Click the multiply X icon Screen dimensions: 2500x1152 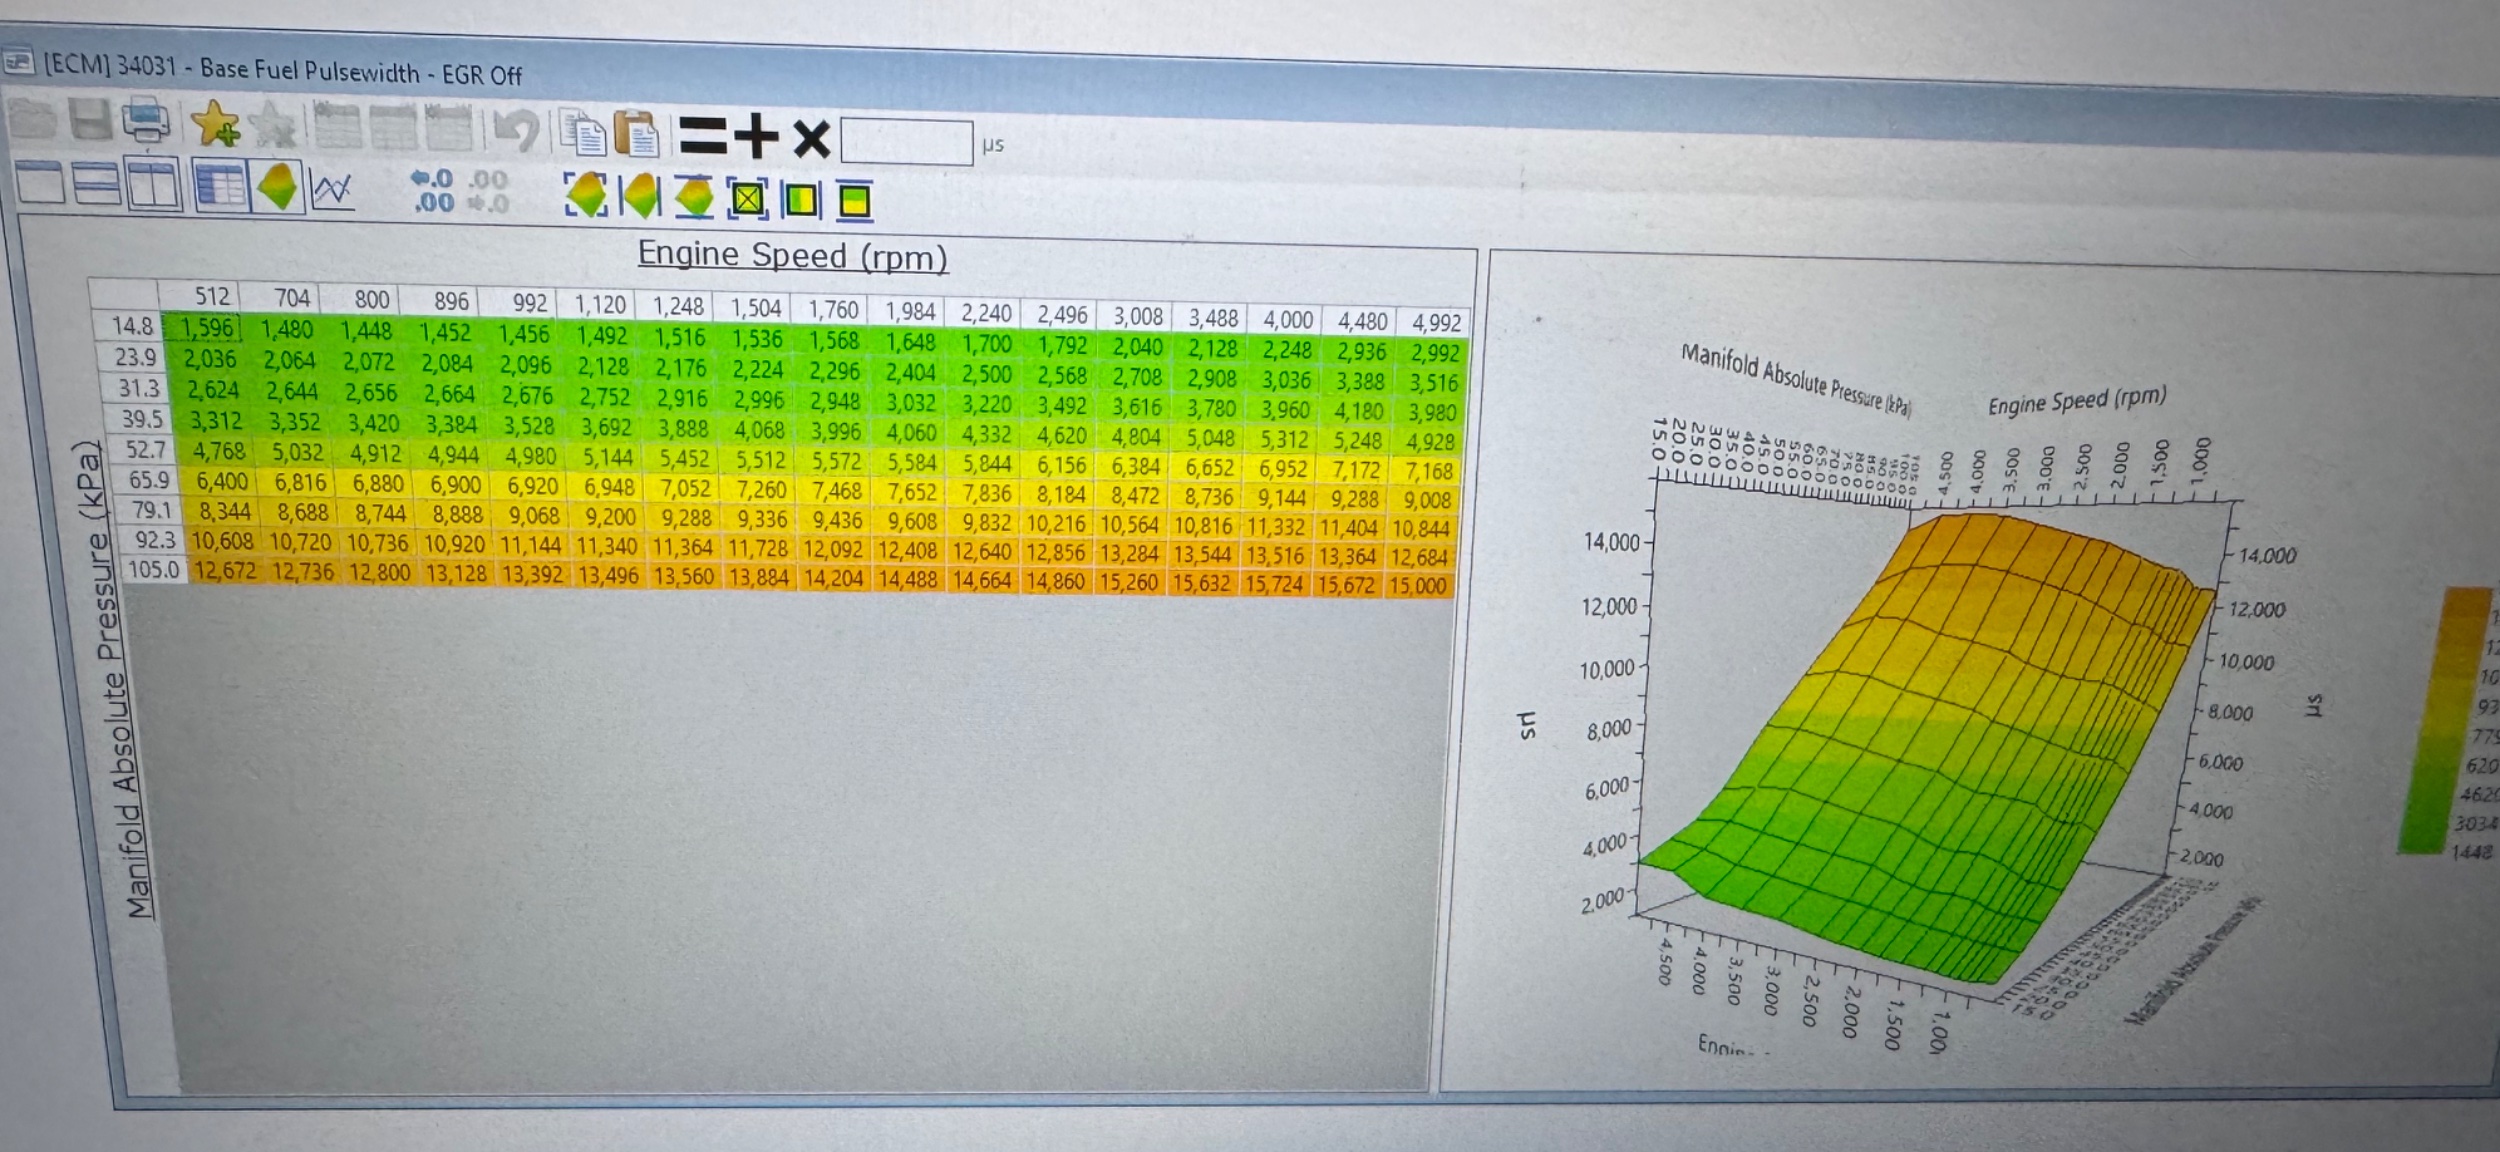(x=811, y=138)
